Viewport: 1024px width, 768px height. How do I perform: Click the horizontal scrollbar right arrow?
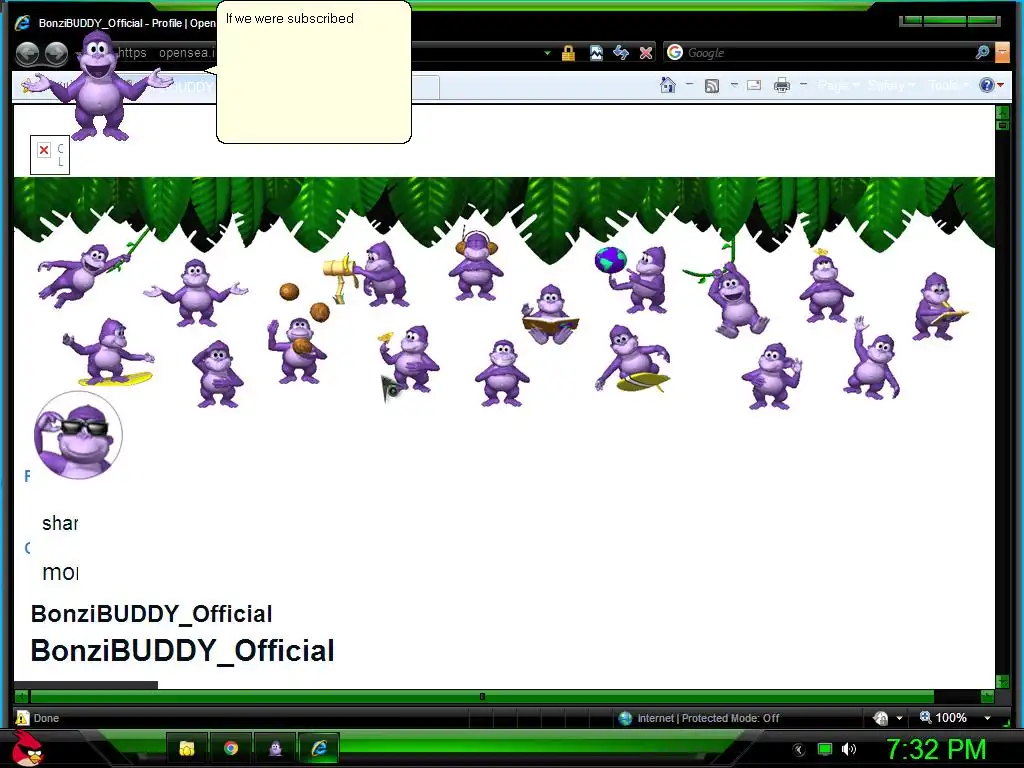(x=987, y=697)
